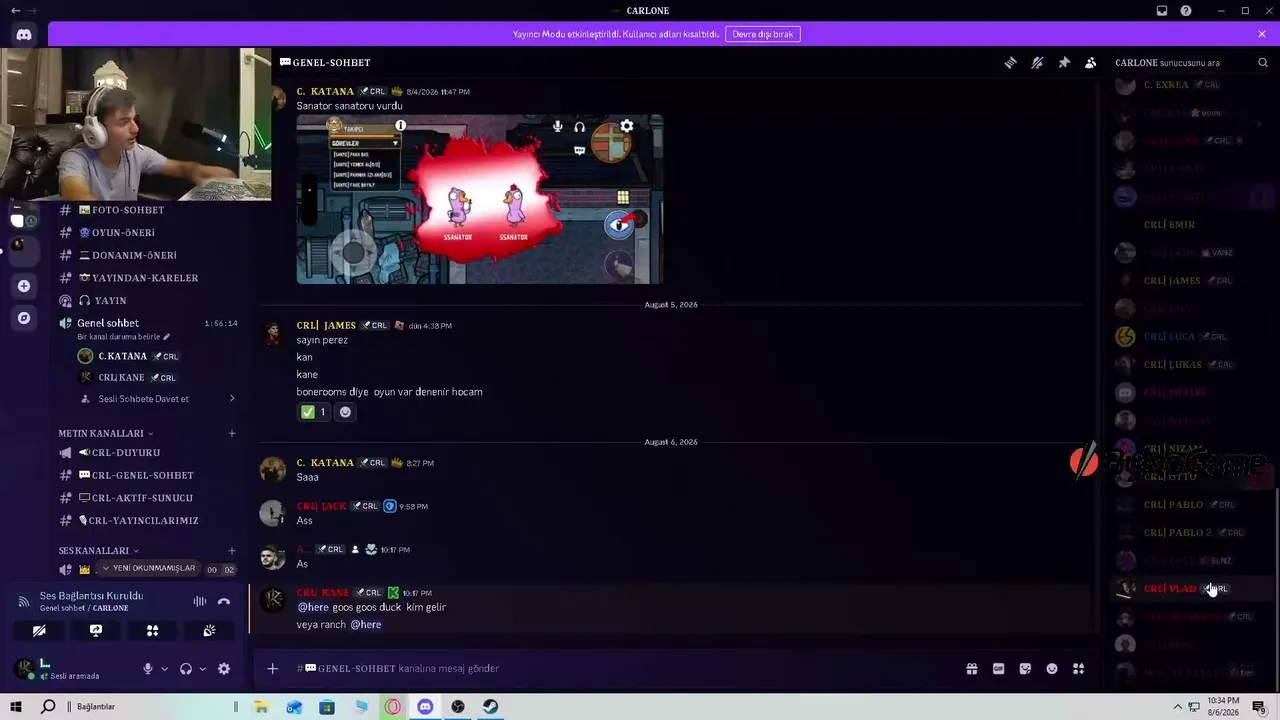Focus the CARLONE server search field

1185,62
